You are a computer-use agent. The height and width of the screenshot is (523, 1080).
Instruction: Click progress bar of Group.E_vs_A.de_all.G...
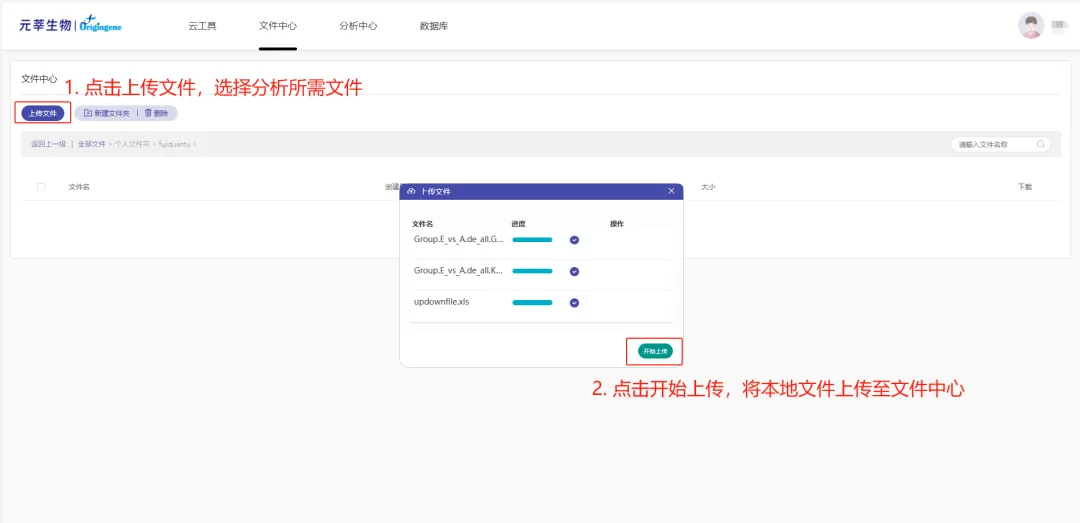532,240
